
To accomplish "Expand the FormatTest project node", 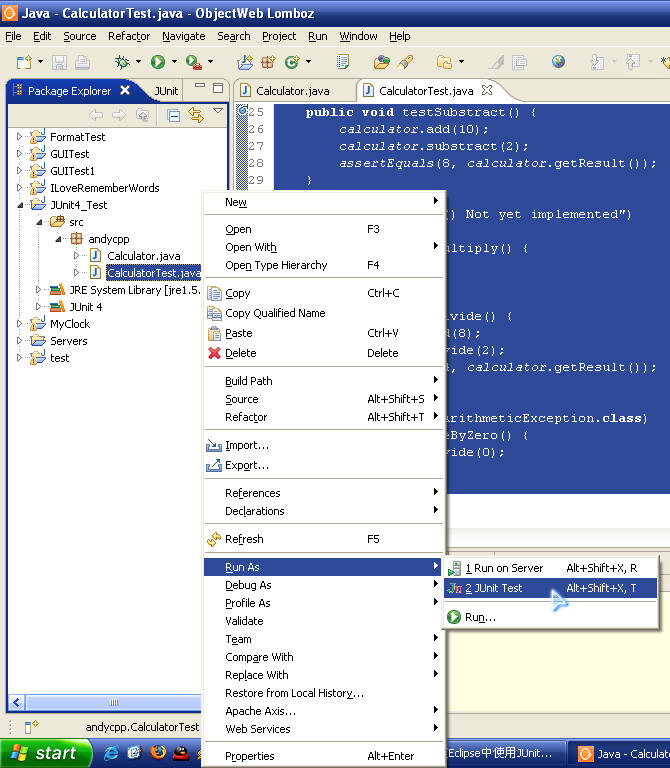I will click(x=19, y=137).
